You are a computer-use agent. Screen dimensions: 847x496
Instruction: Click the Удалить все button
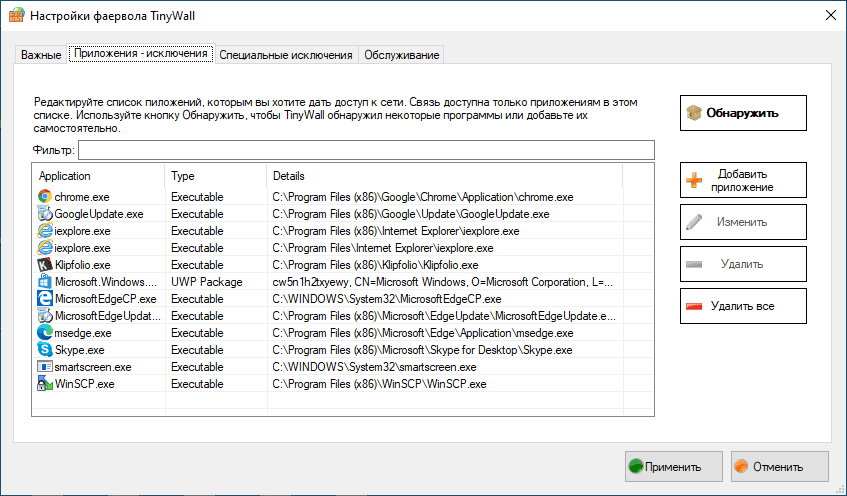(742, 306)
